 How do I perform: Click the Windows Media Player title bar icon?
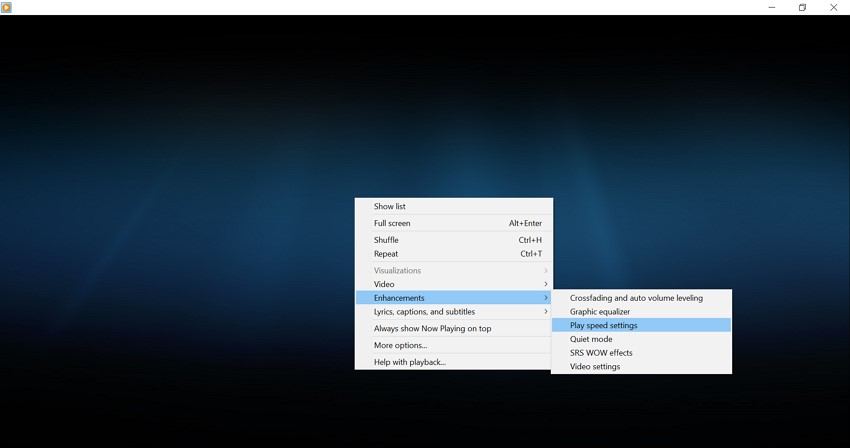[x=6, y=7]
